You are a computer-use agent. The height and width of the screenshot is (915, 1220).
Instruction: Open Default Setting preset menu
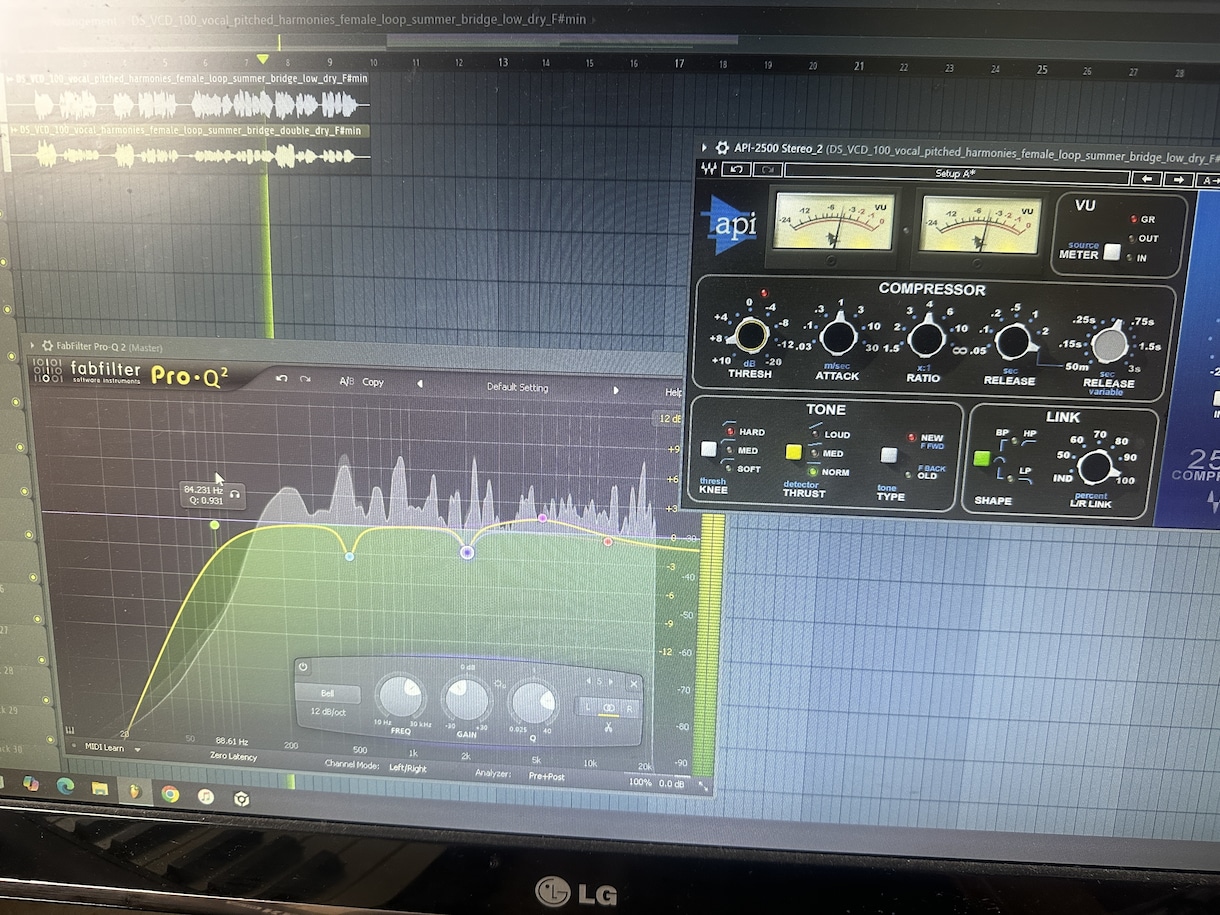[517, 387]
